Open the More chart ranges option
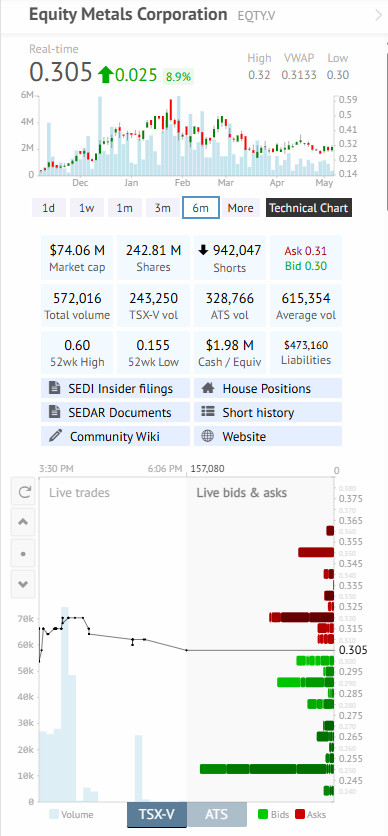 240,208
